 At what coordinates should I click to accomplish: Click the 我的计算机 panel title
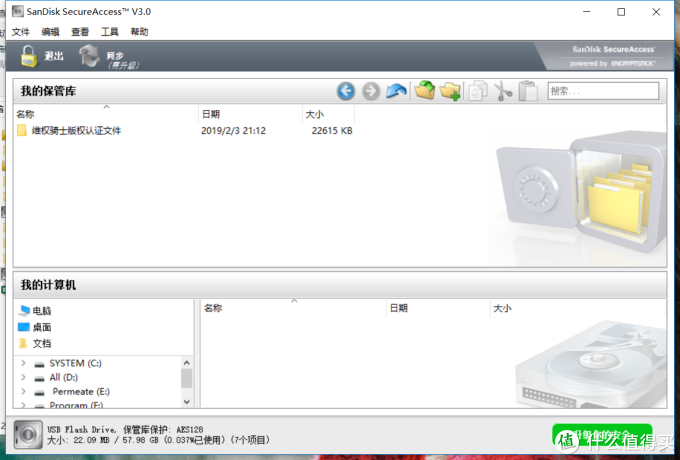click(48, 285)
